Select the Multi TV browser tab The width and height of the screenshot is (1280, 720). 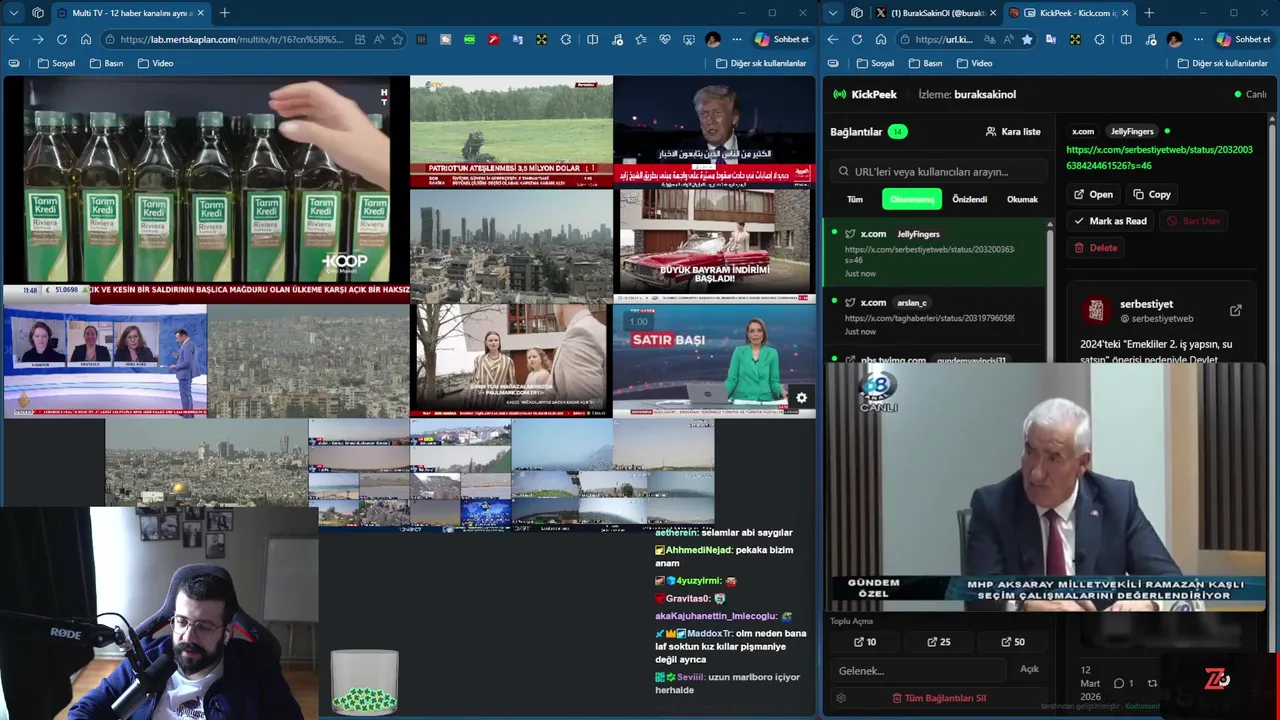tap(130, 13)
